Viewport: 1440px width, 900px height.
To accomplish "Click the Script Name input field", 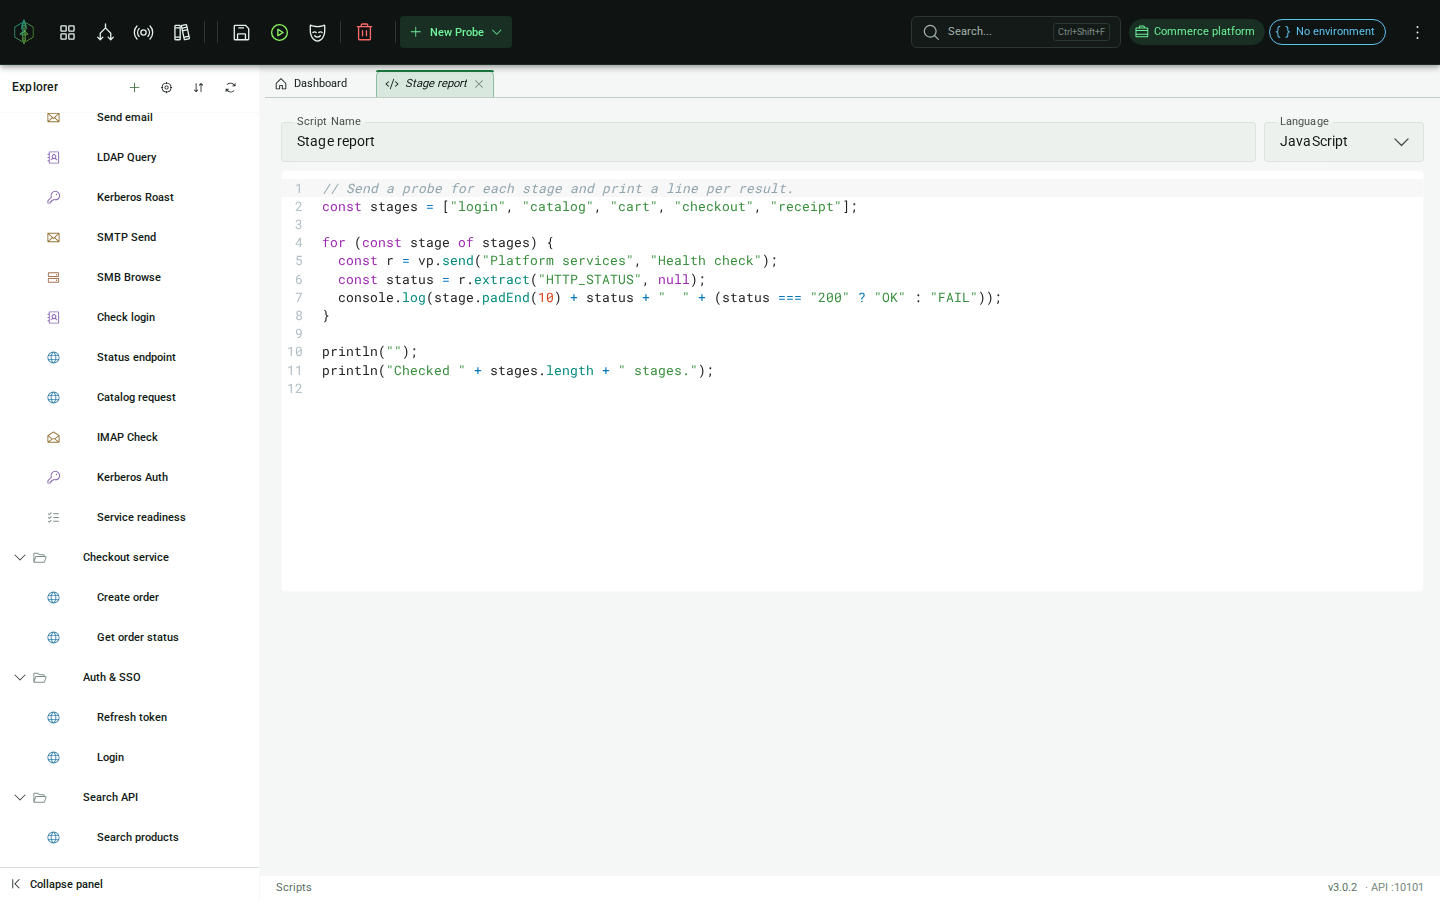I will (768, 142).
